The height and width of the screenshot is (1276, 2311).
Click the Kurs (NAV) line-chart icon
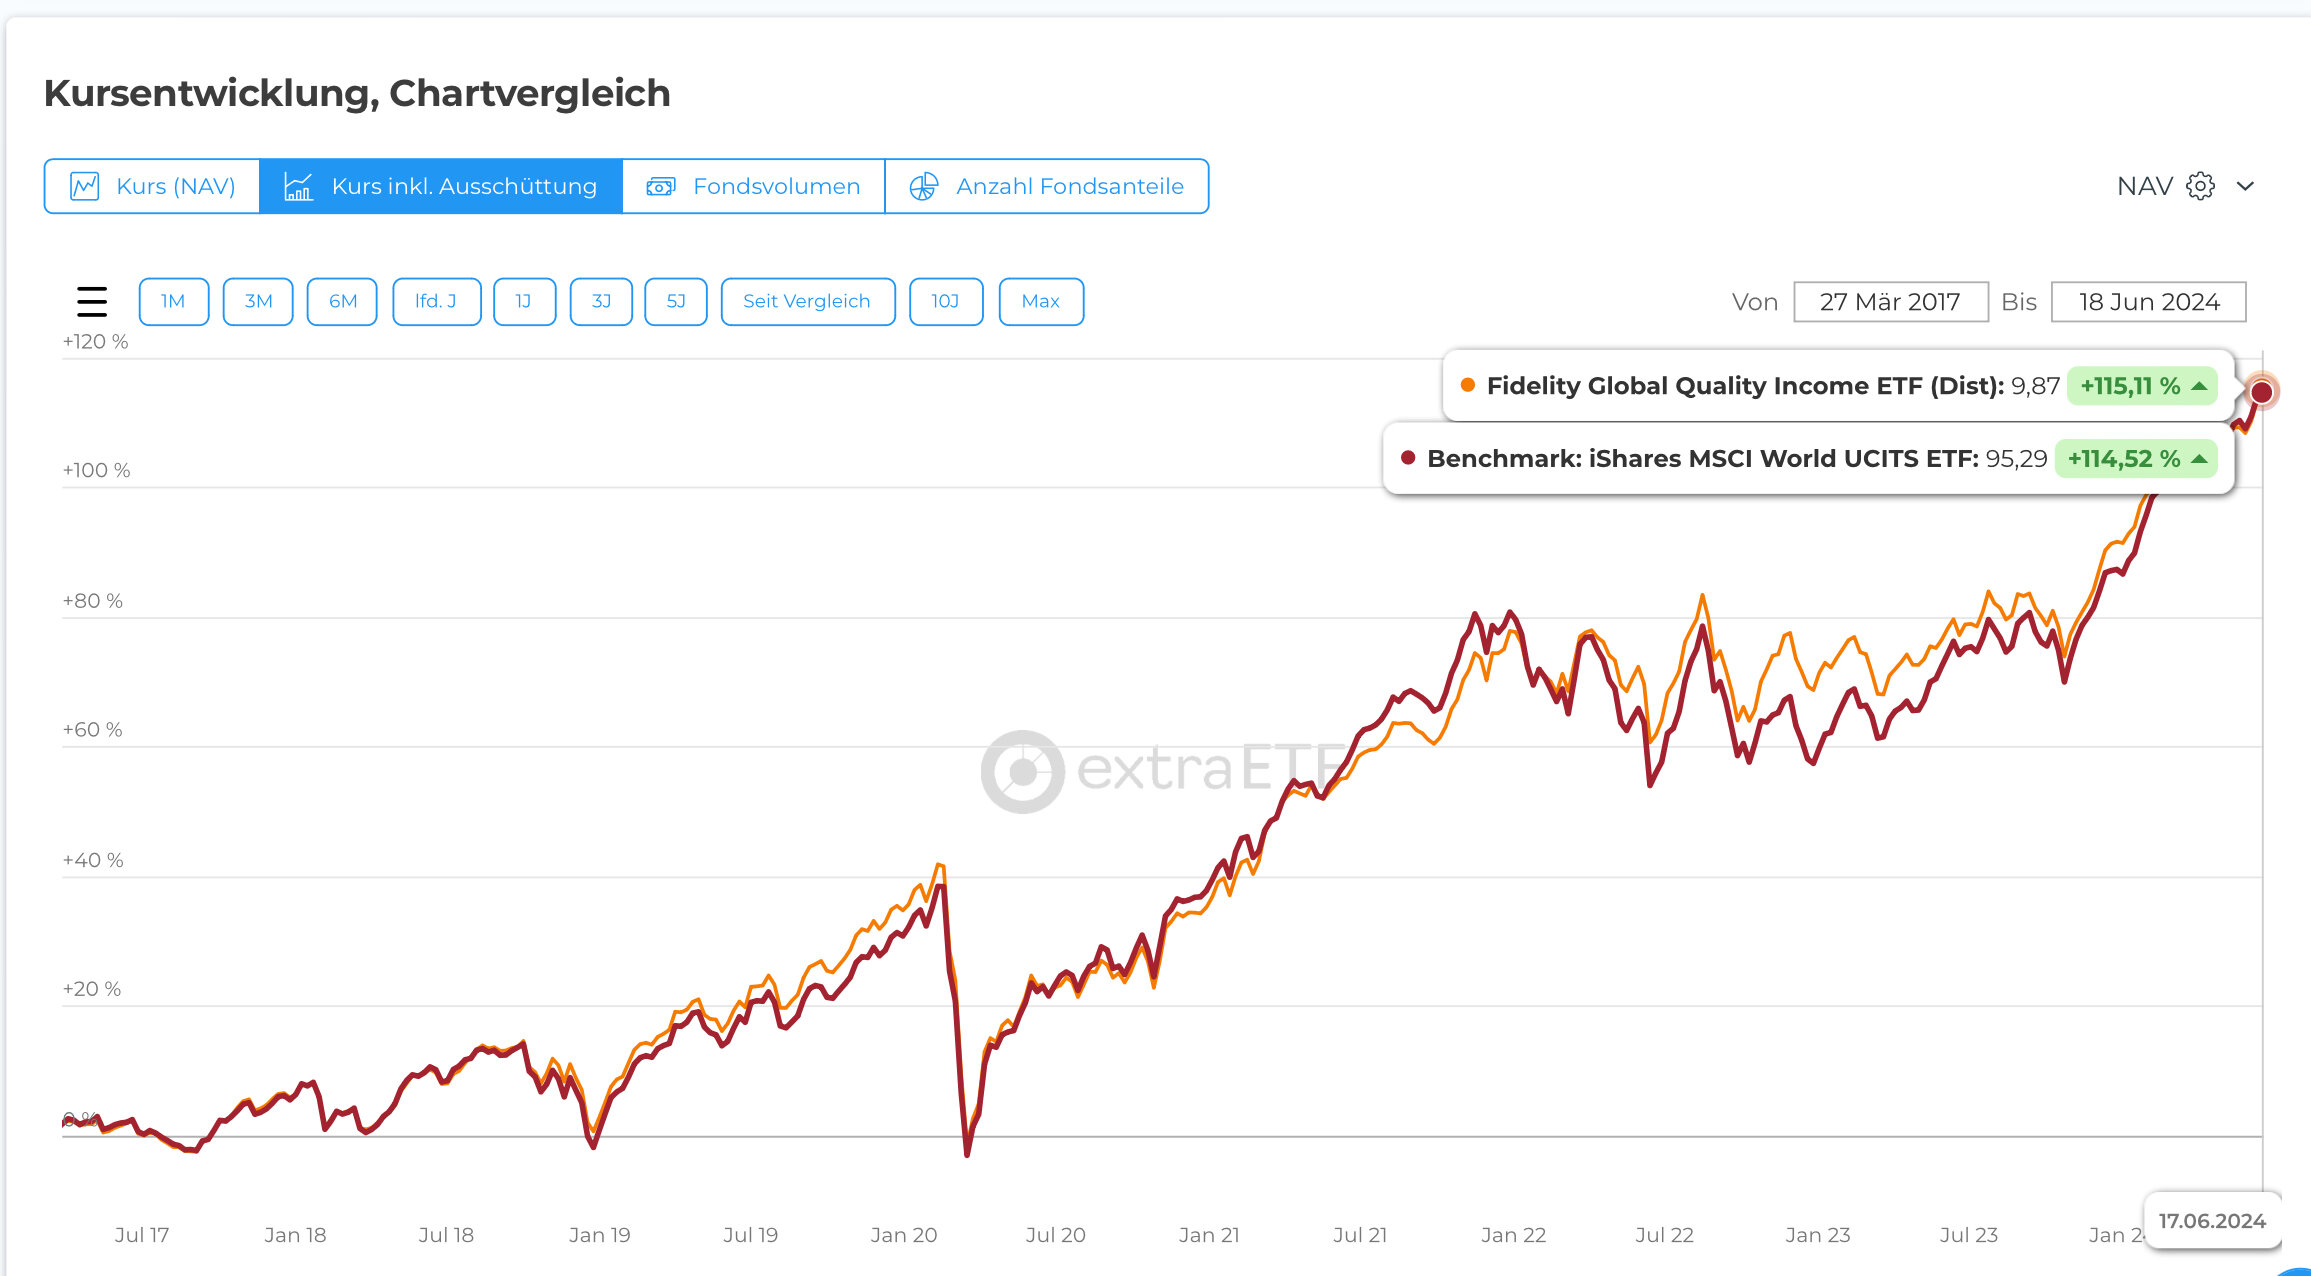[85, 186]
